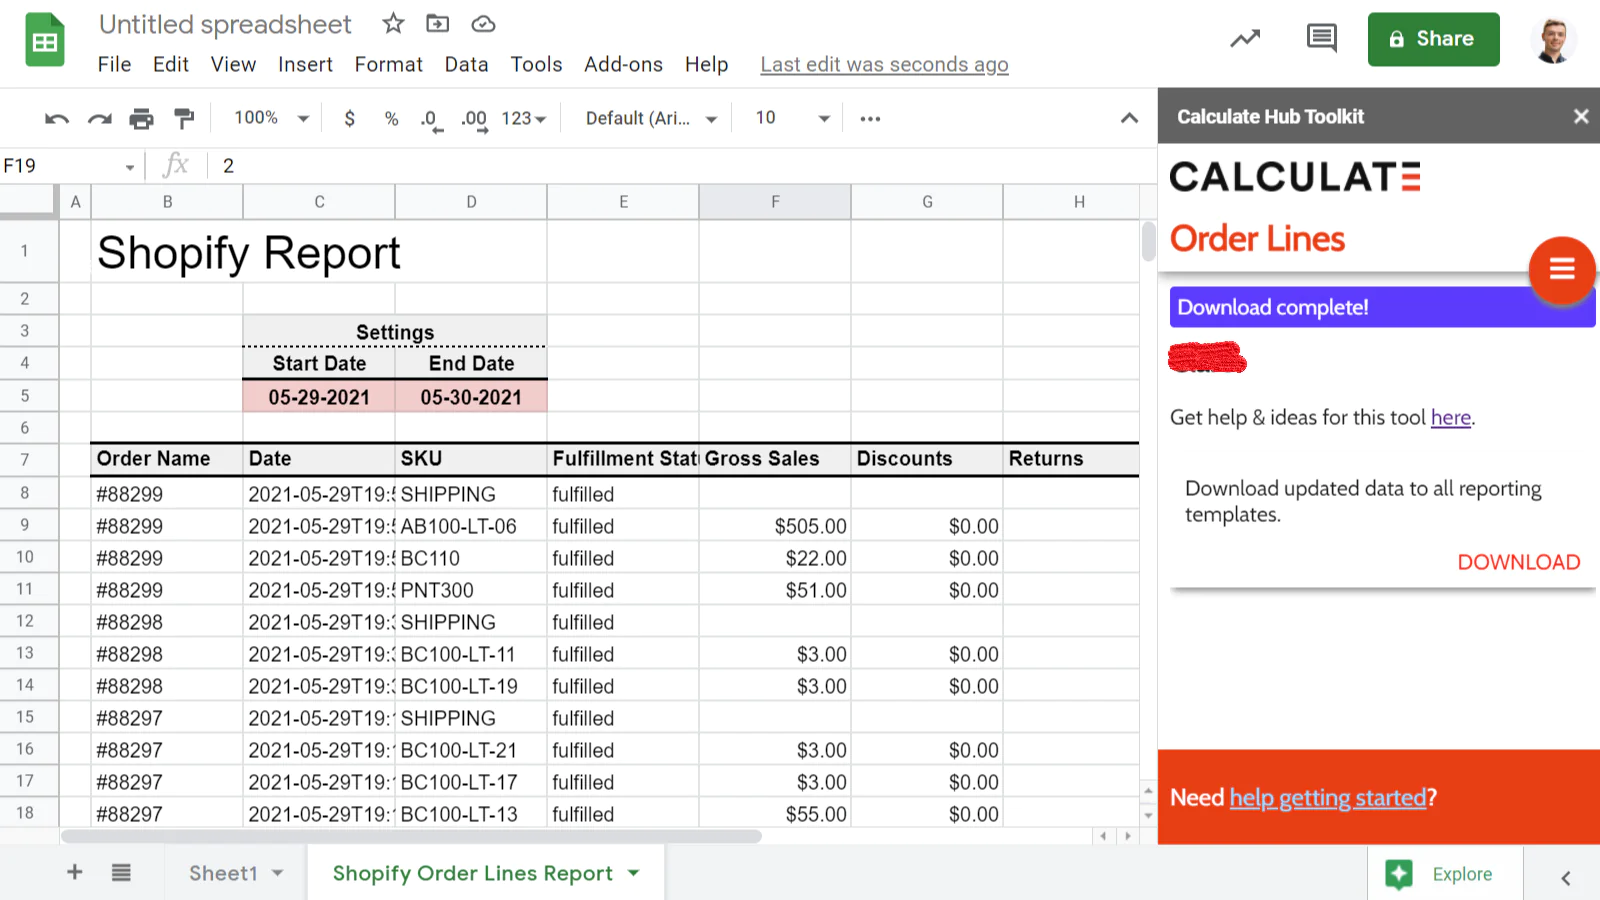The image size is (1600, 900).
Task: Show all sheets list
Action: [121, 872]
